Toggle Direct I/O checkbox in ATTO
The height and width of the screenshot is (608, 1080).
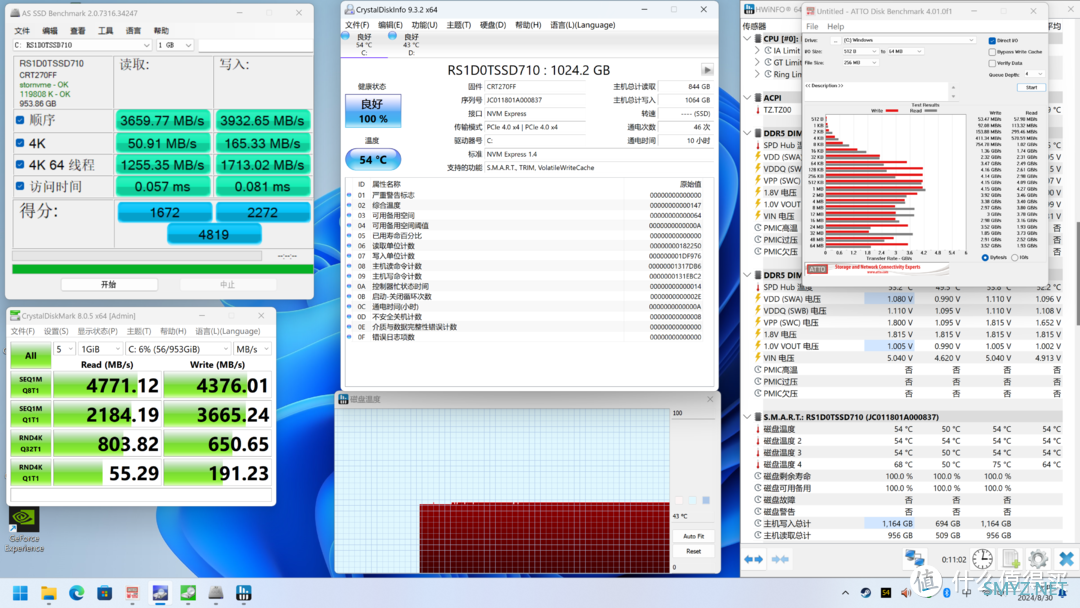click(x=992, y=41)
